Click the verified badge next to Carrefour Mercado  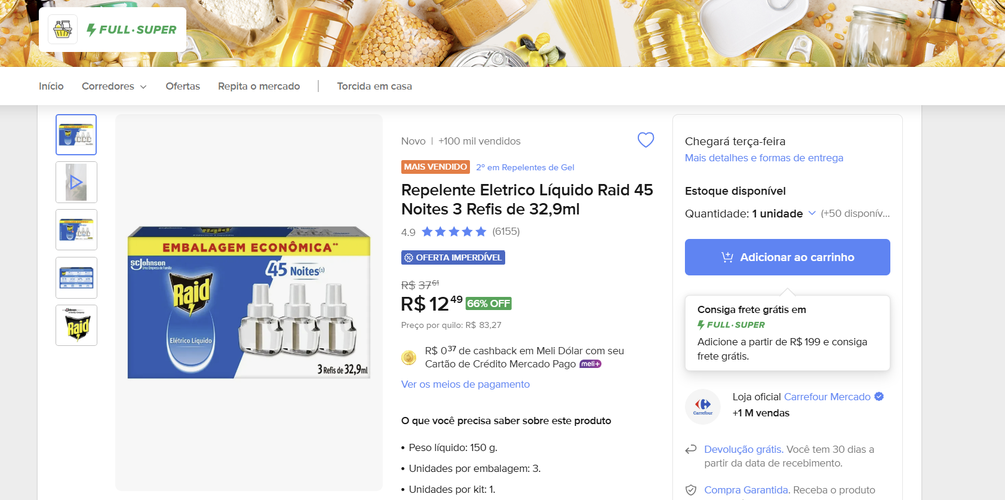pyautogui.click(x=879, y=397)
